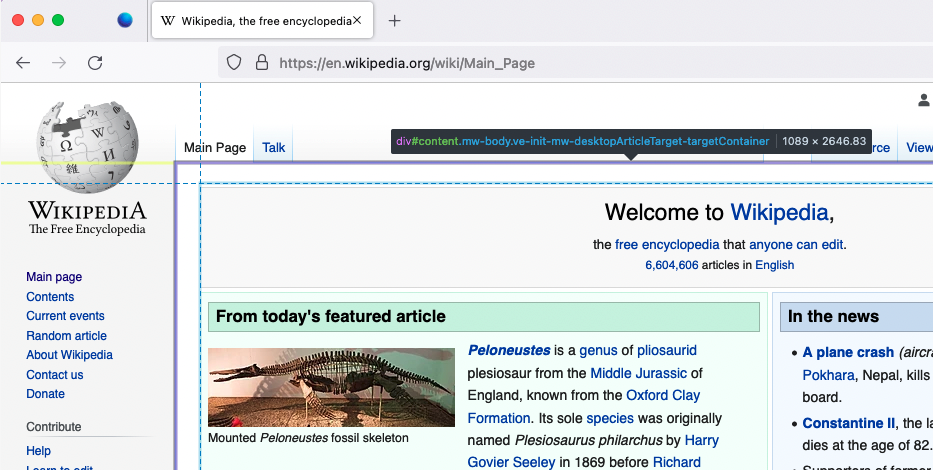This screenshot has width=933, height=470.
Task: Open the 'A plane crash' news link
Action: click(848, 352)
